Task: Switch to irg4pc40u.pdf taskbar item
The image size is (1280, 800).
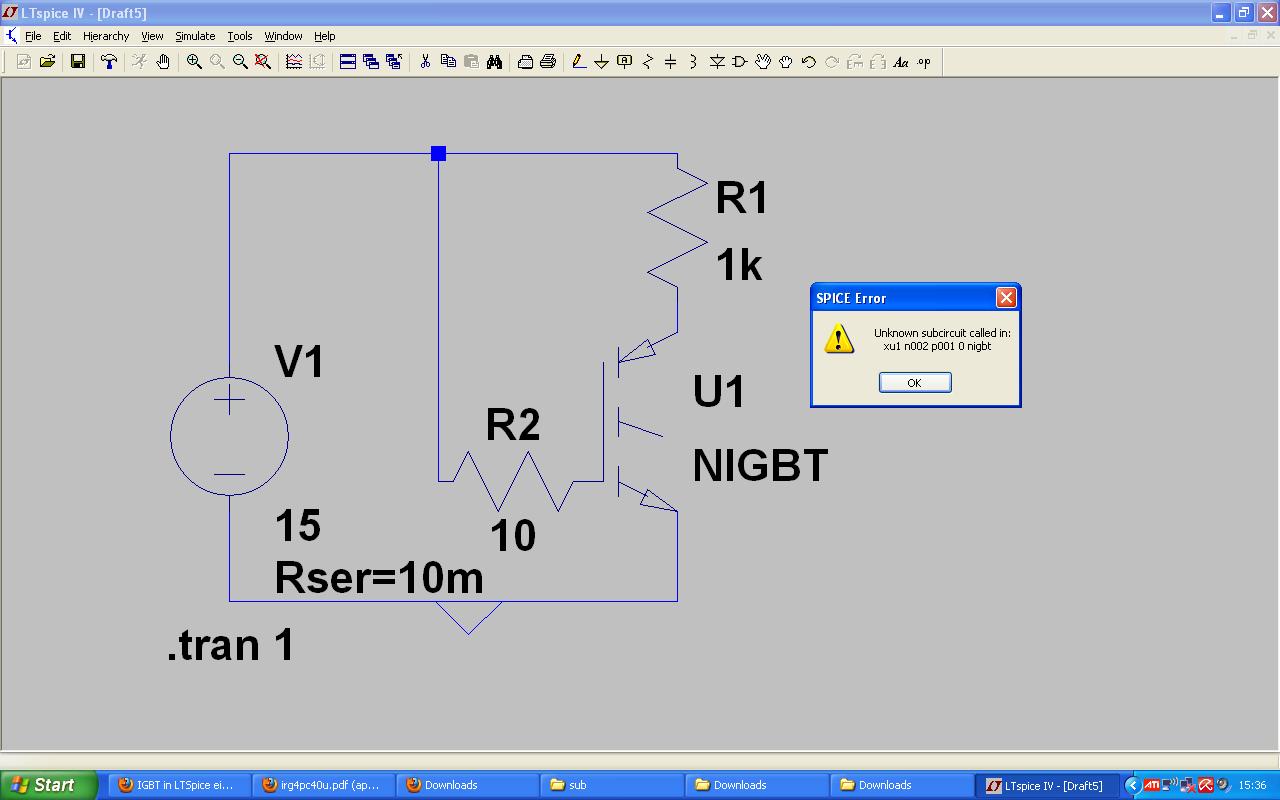Action: [323, 785]
